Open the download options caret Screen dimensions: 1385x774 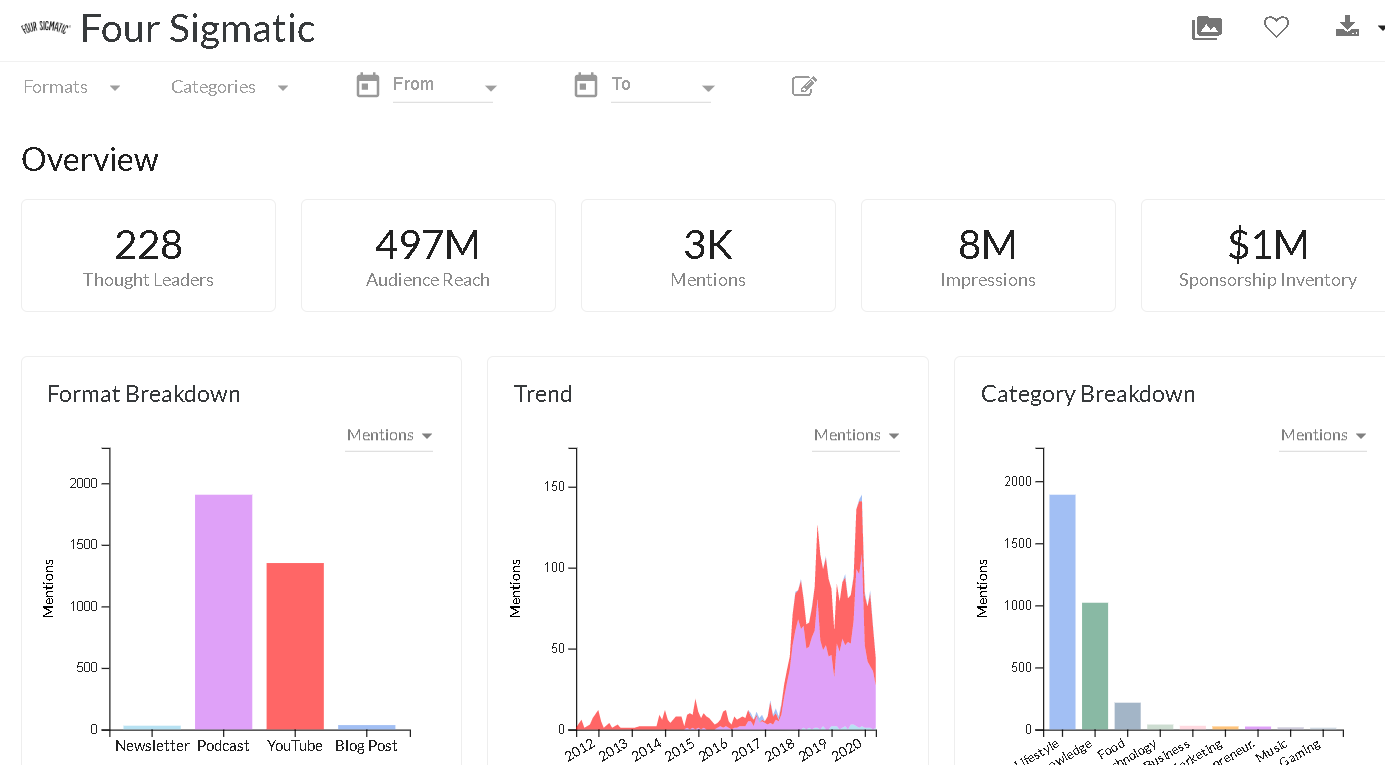point(1380,28)
